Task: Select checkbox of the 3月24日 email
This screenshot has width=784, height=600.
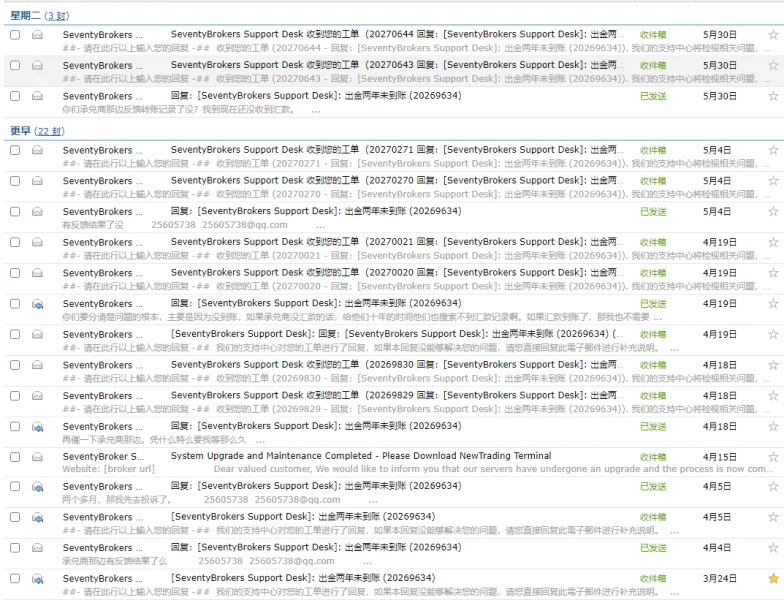Action: 15,578
